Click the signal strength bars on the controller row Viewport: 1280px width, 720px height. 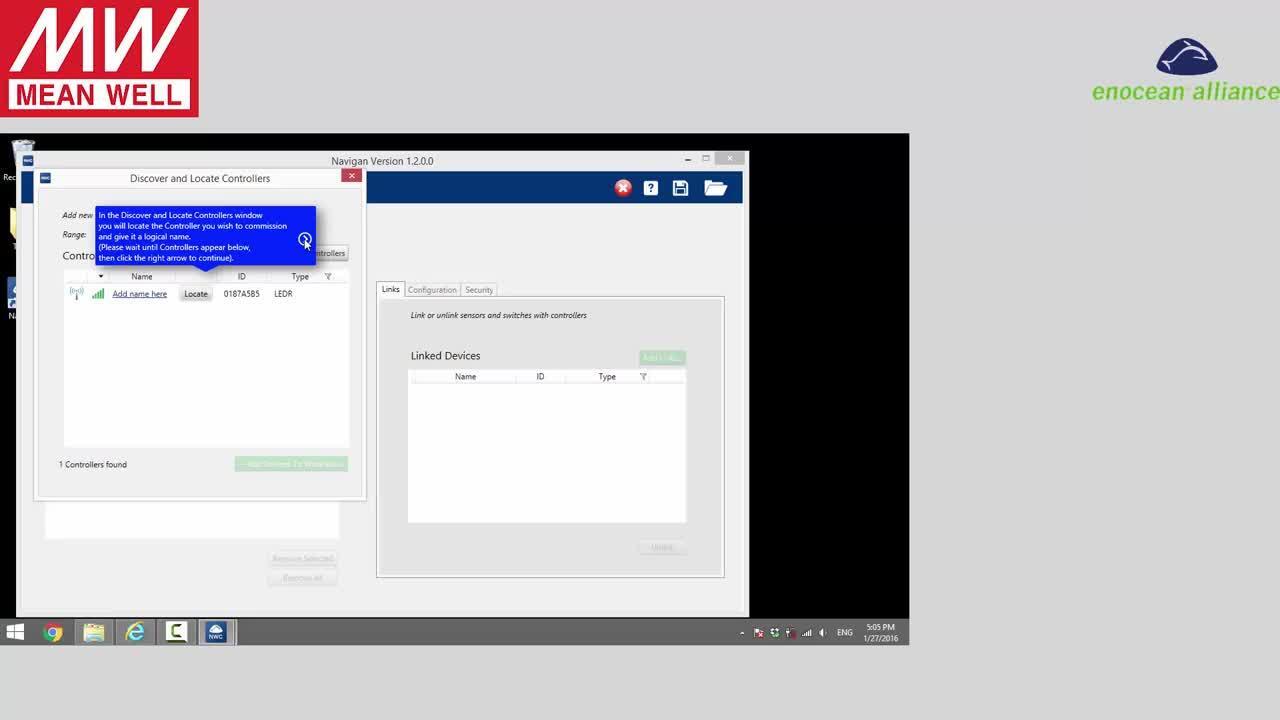[97, 293]
